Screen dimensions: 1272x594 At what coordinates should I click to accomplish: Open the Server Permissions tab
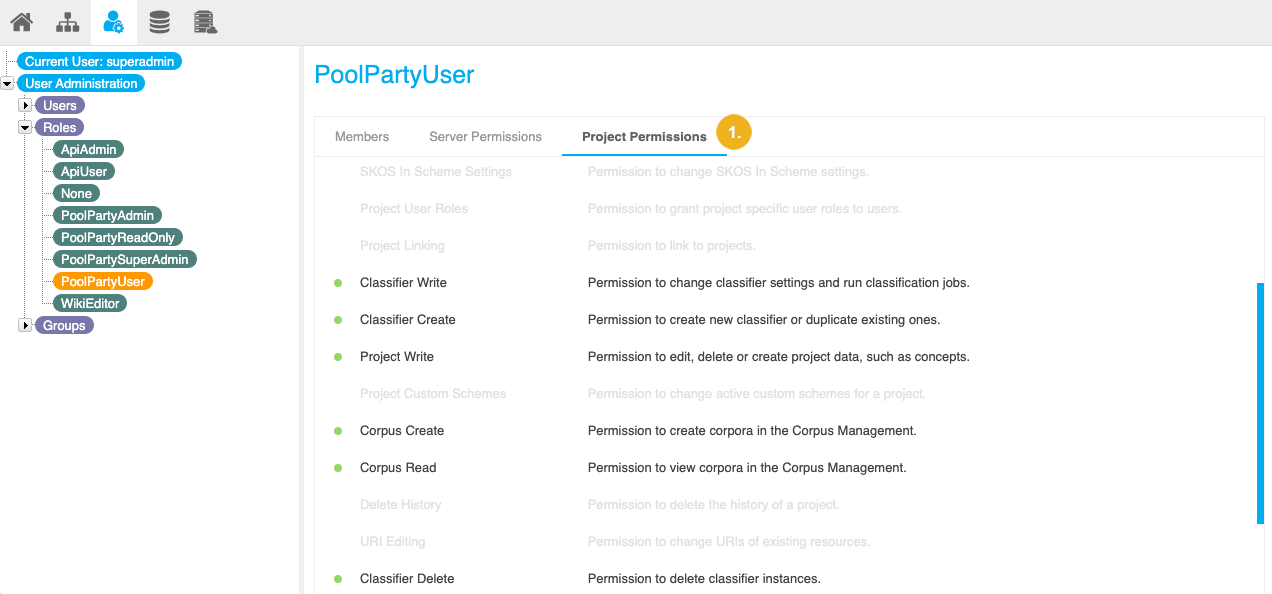point(485,136)
